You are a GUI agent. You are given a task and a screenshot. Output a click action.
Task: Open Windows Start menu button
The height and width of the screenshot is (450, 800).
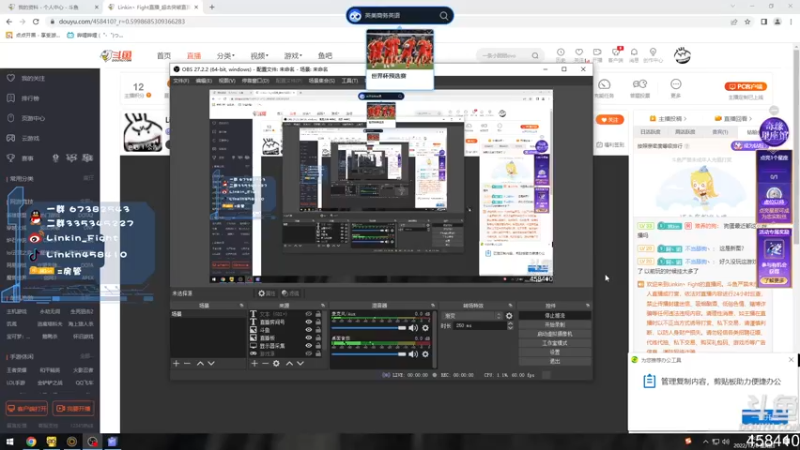point(9,442)
